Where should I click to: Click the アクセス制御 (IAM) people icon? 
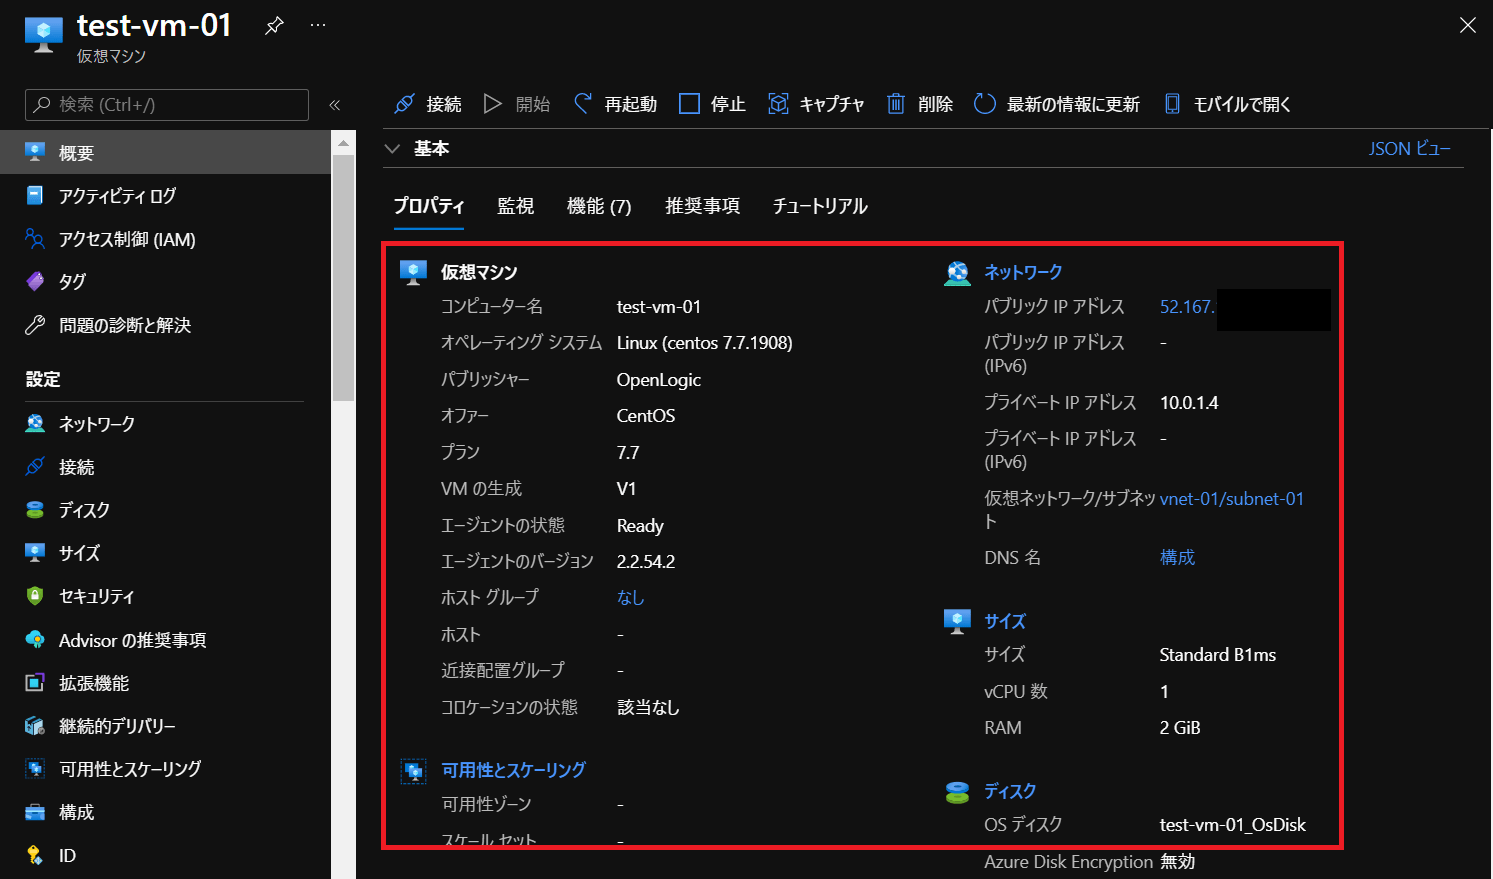(35, 239)
